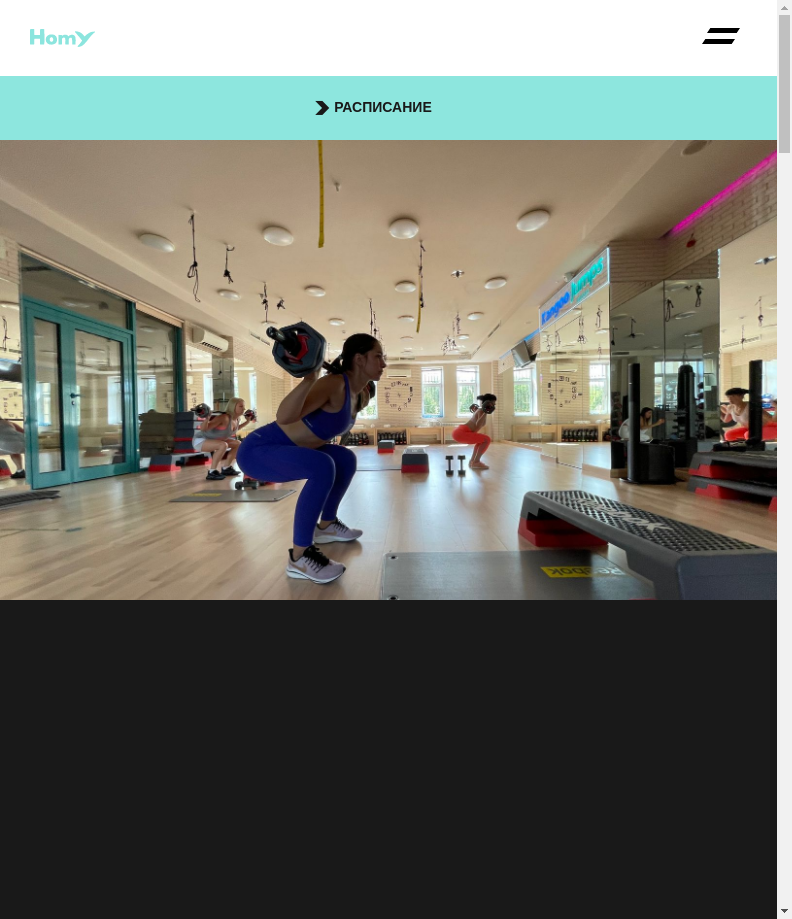Click the vertical scrollbar thumb

[784, 83]
